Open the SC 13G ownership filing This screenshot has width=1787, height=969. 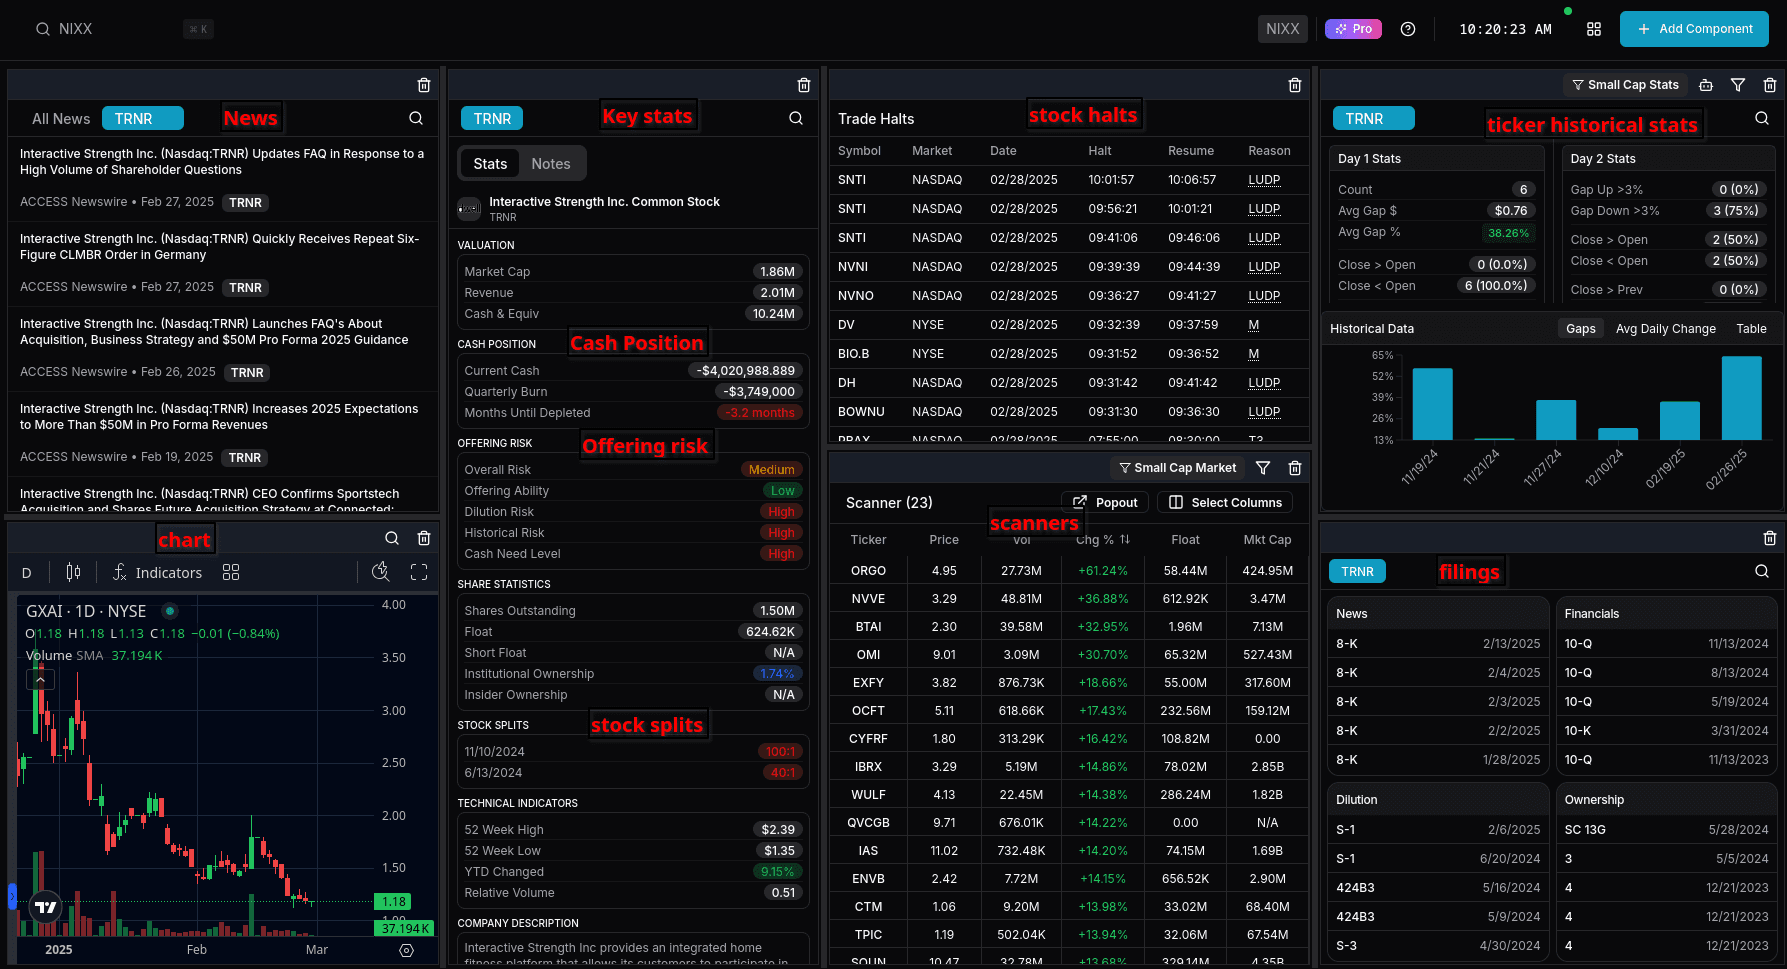pos(1666,830)
